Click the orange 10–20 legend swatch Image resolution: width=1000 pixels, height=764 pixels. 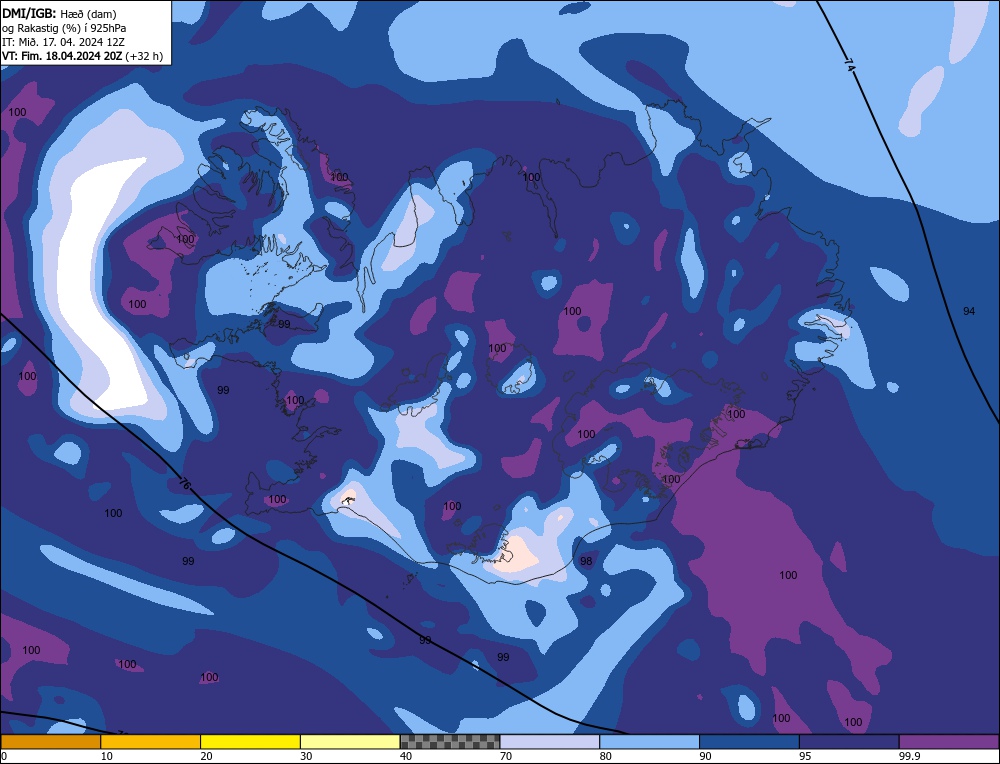151,742
